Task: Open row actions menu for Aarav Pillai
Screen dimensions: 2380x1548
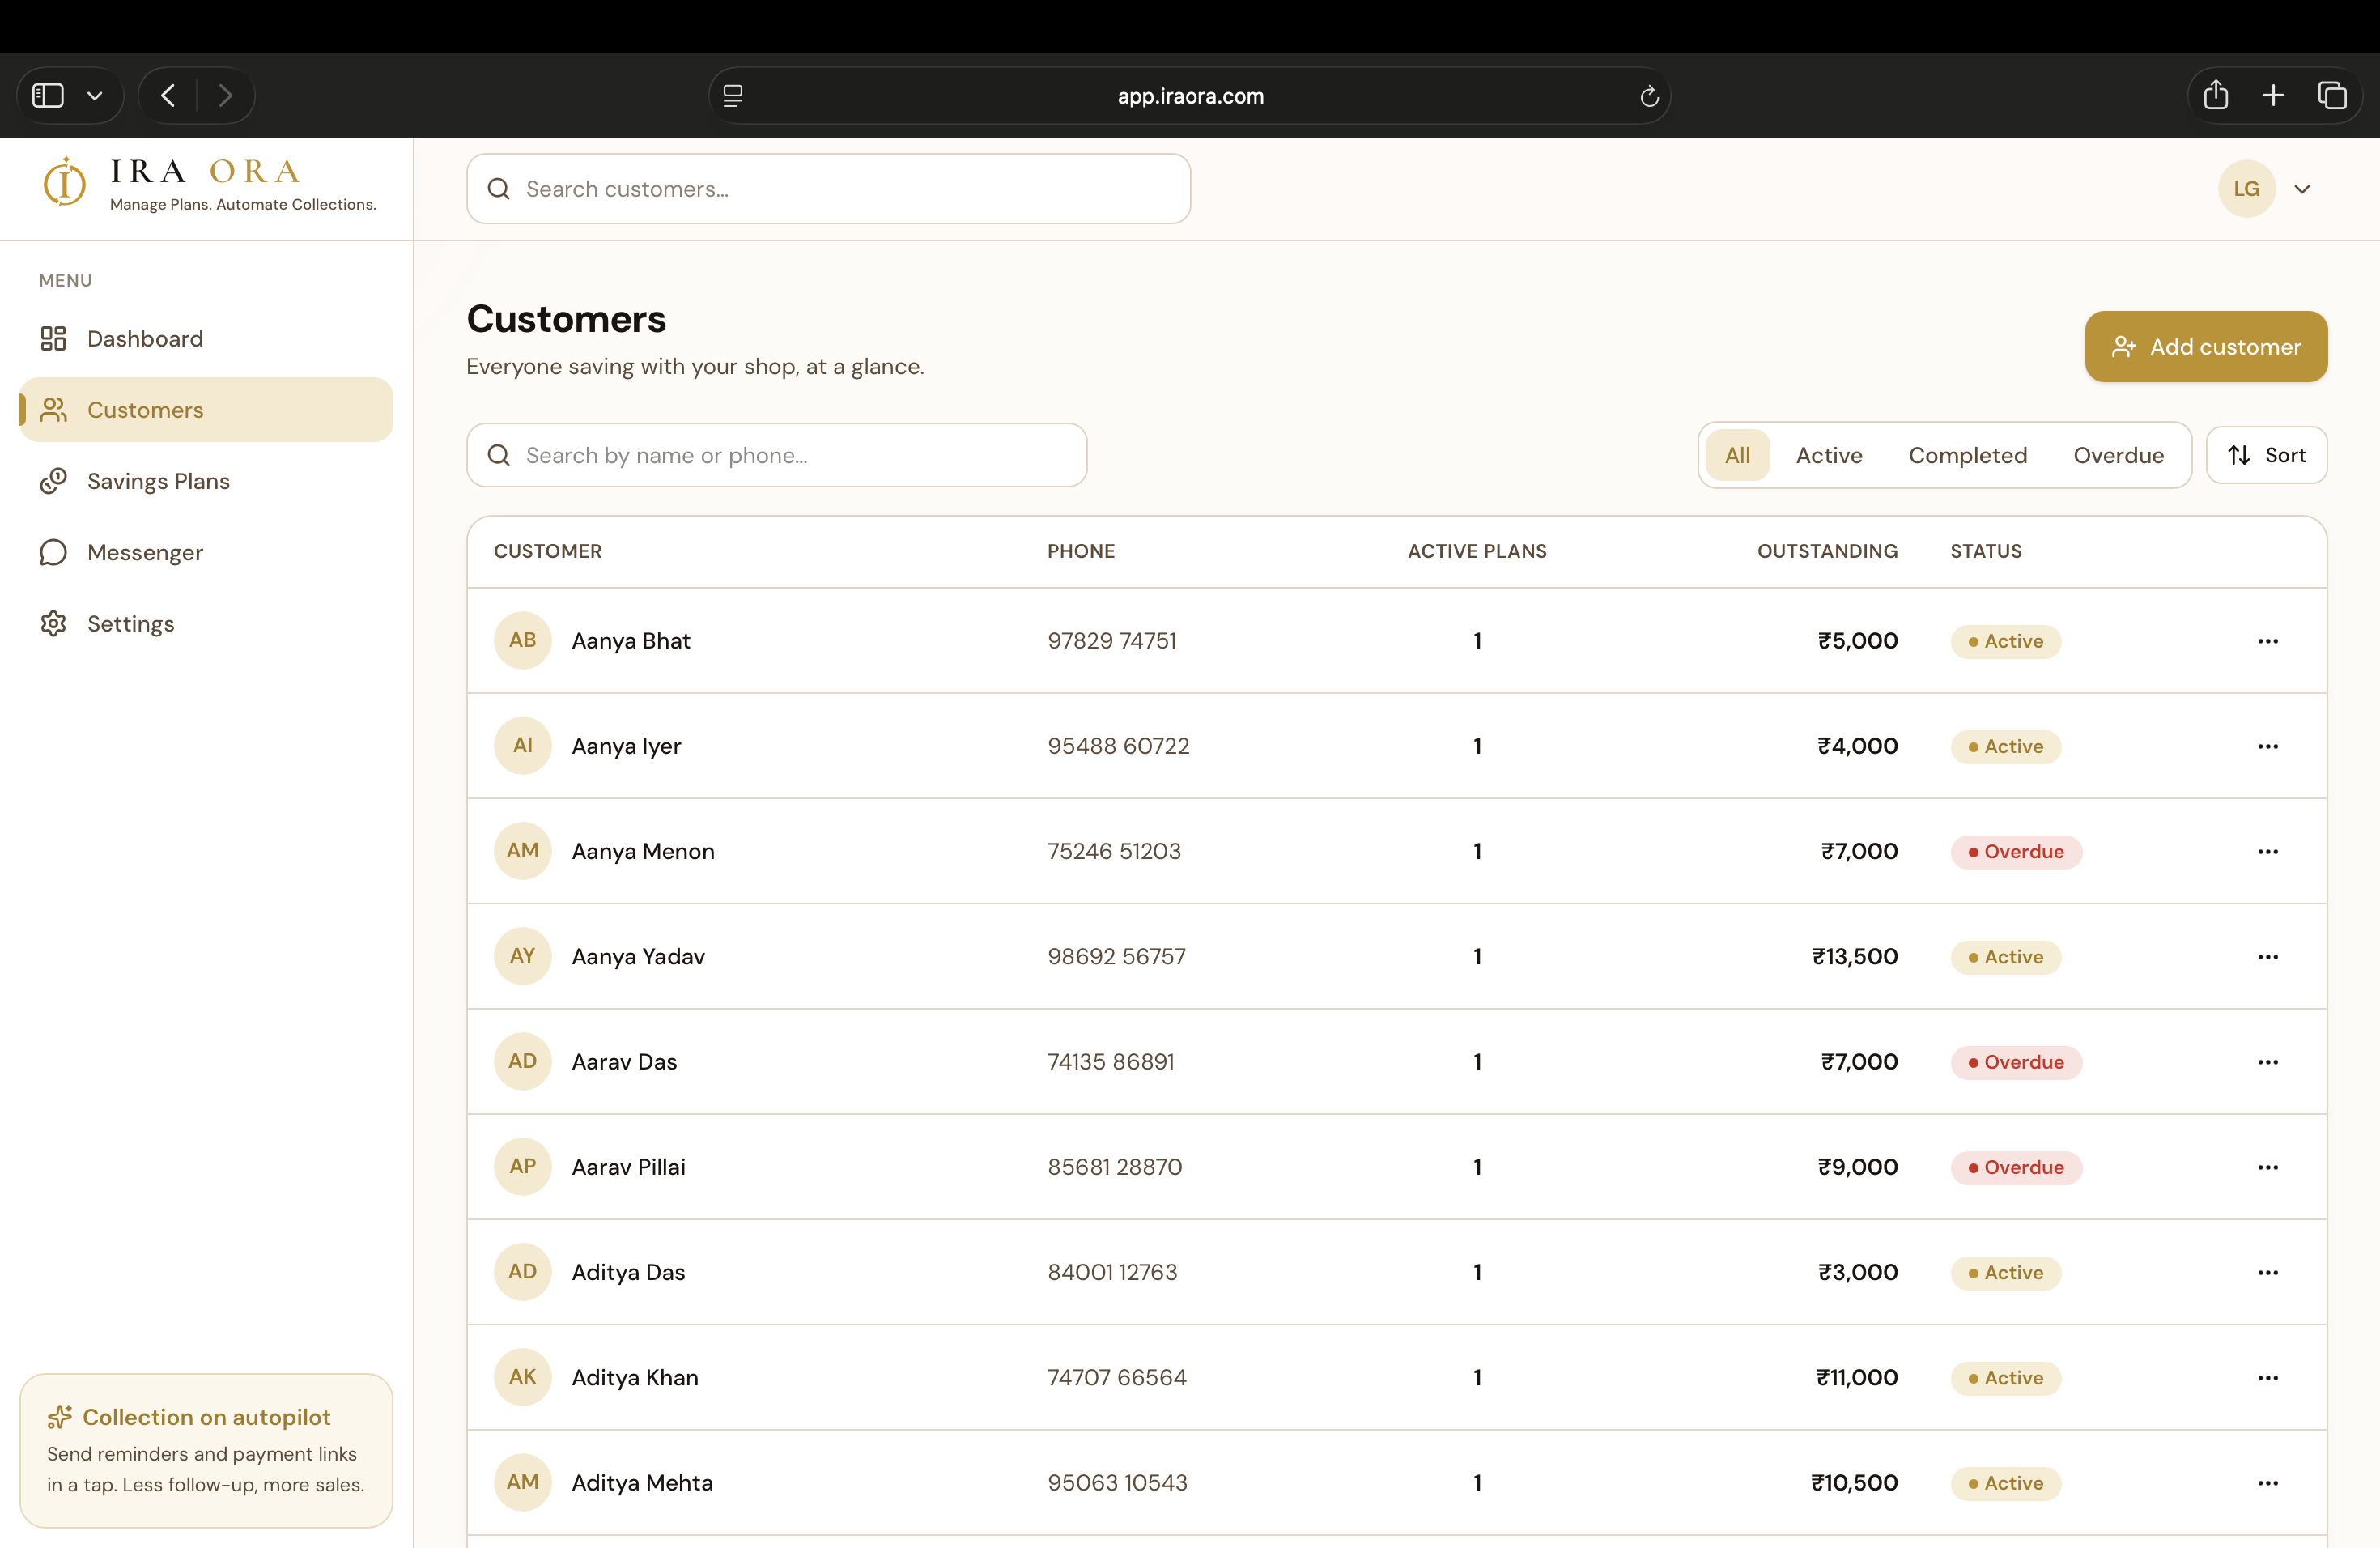Action: (x=2267, y=1167)
